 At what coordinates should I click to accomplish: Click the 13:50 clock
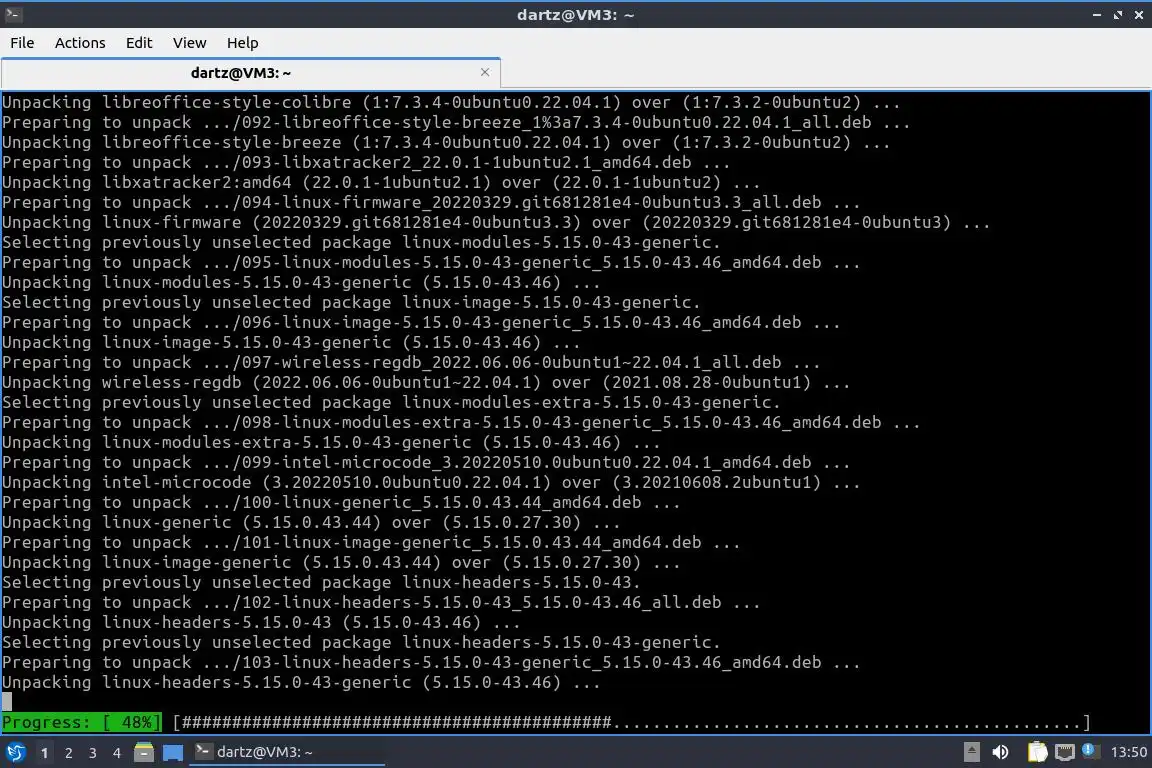(1128, 752)
